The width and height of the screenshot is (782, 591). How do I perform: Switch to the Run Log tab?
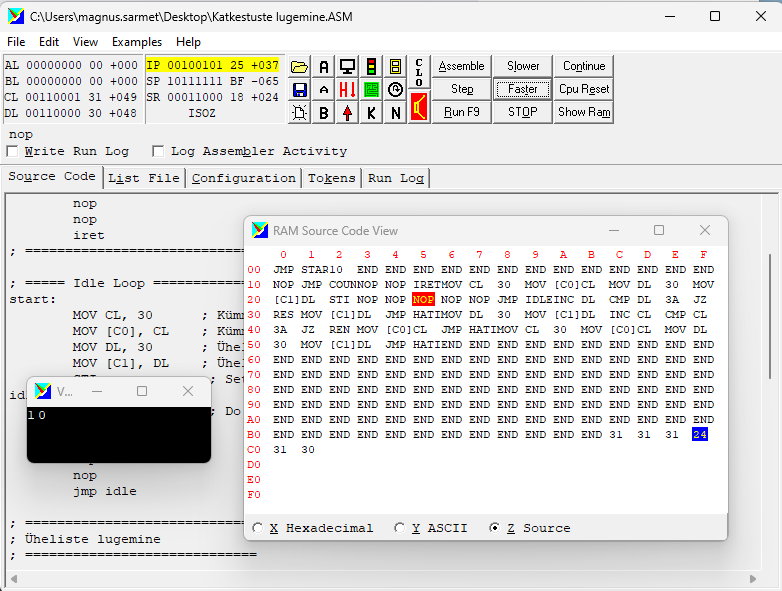[396, 178]
